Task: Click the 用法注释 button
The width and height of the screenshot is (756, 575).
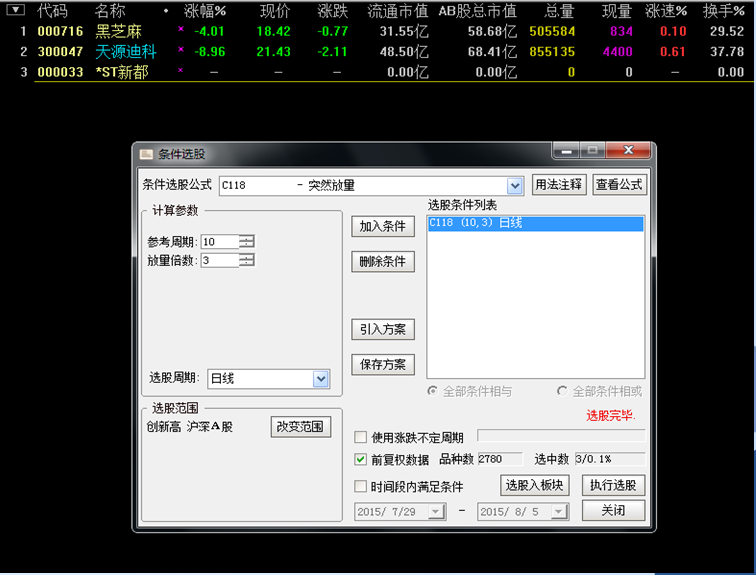Action: pyautogui.click(x=559, y=185)
